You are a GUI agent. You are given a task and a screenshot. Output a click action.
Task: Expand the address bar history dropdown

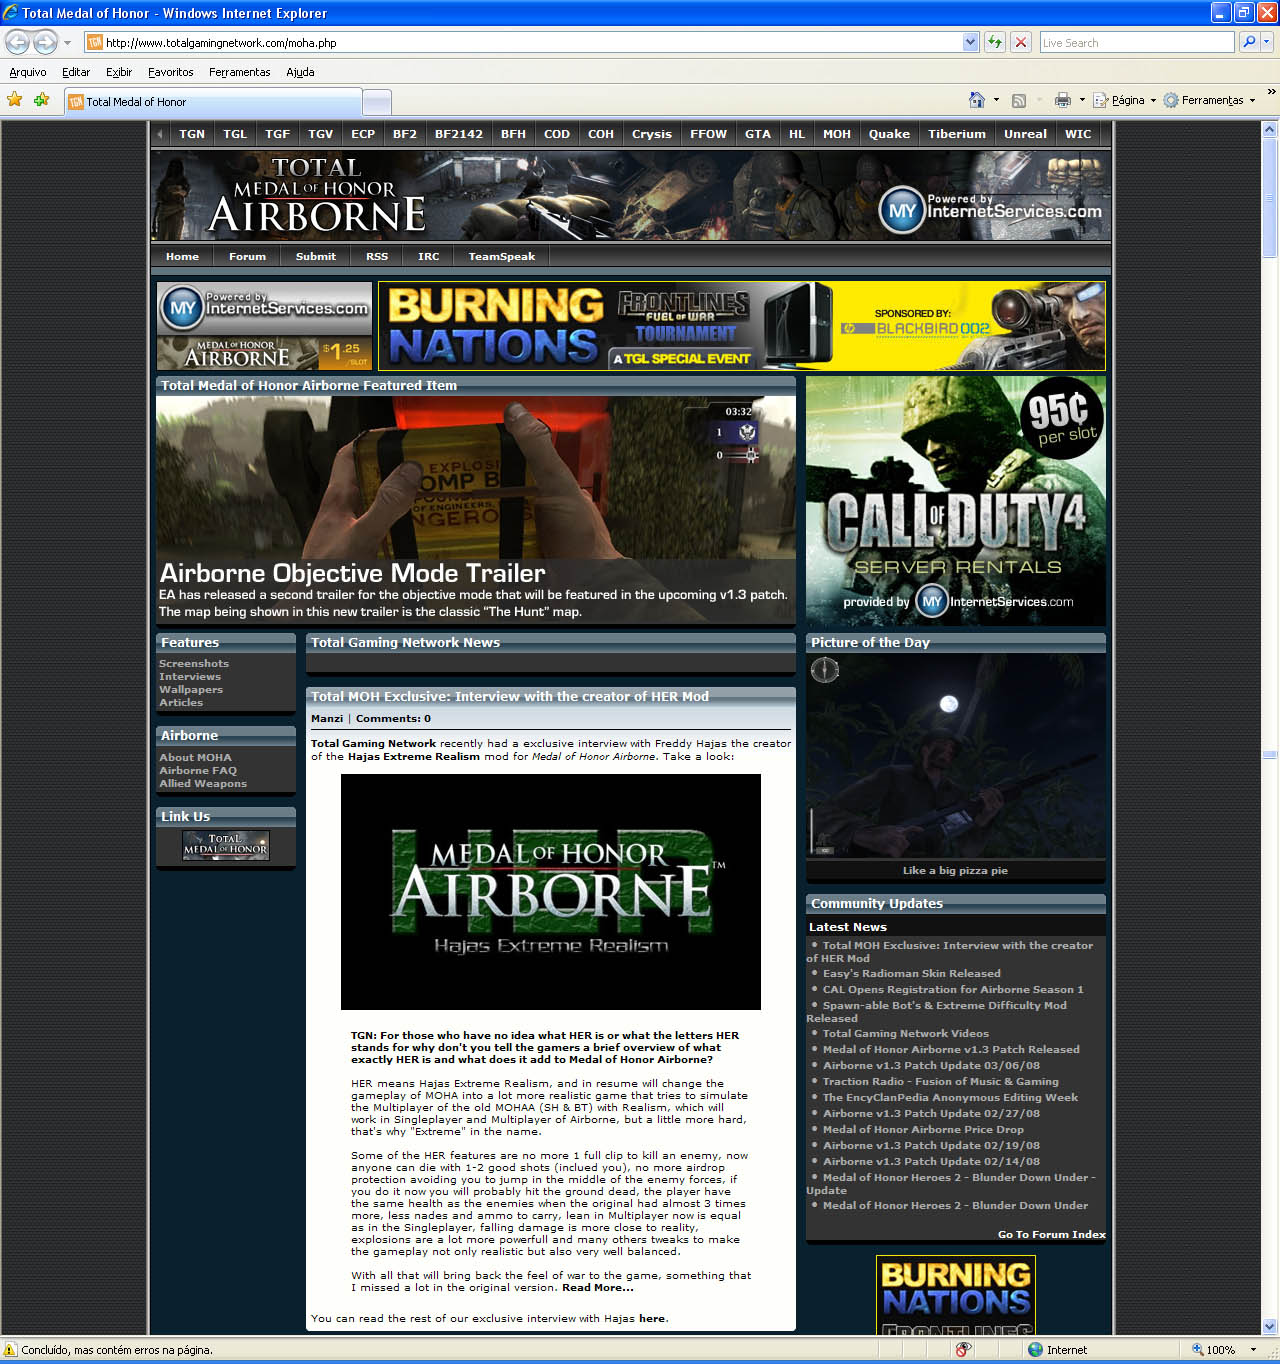970,42
